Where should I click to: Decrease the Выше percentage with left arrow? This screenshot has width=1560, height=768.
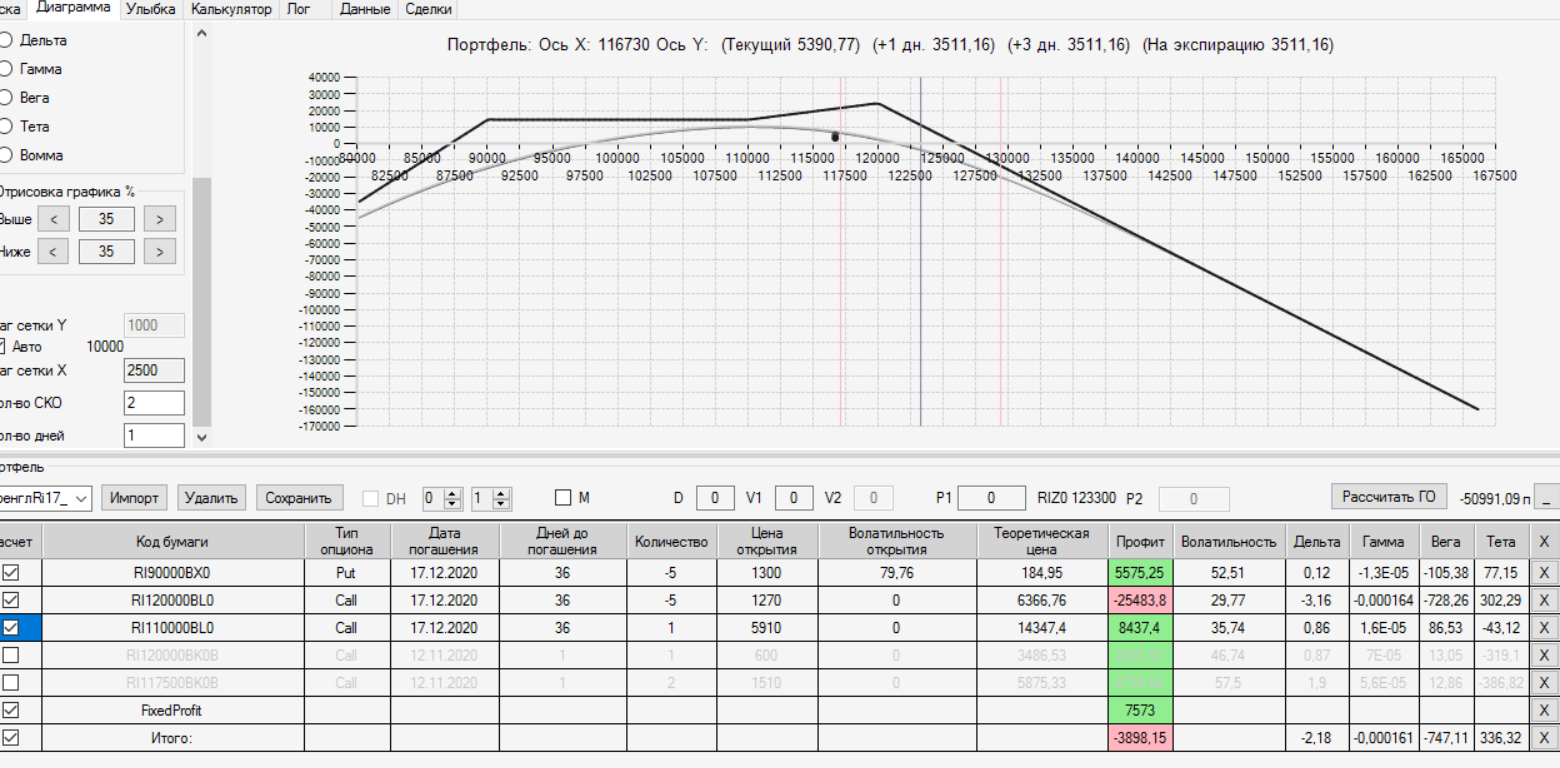[54, 219]
